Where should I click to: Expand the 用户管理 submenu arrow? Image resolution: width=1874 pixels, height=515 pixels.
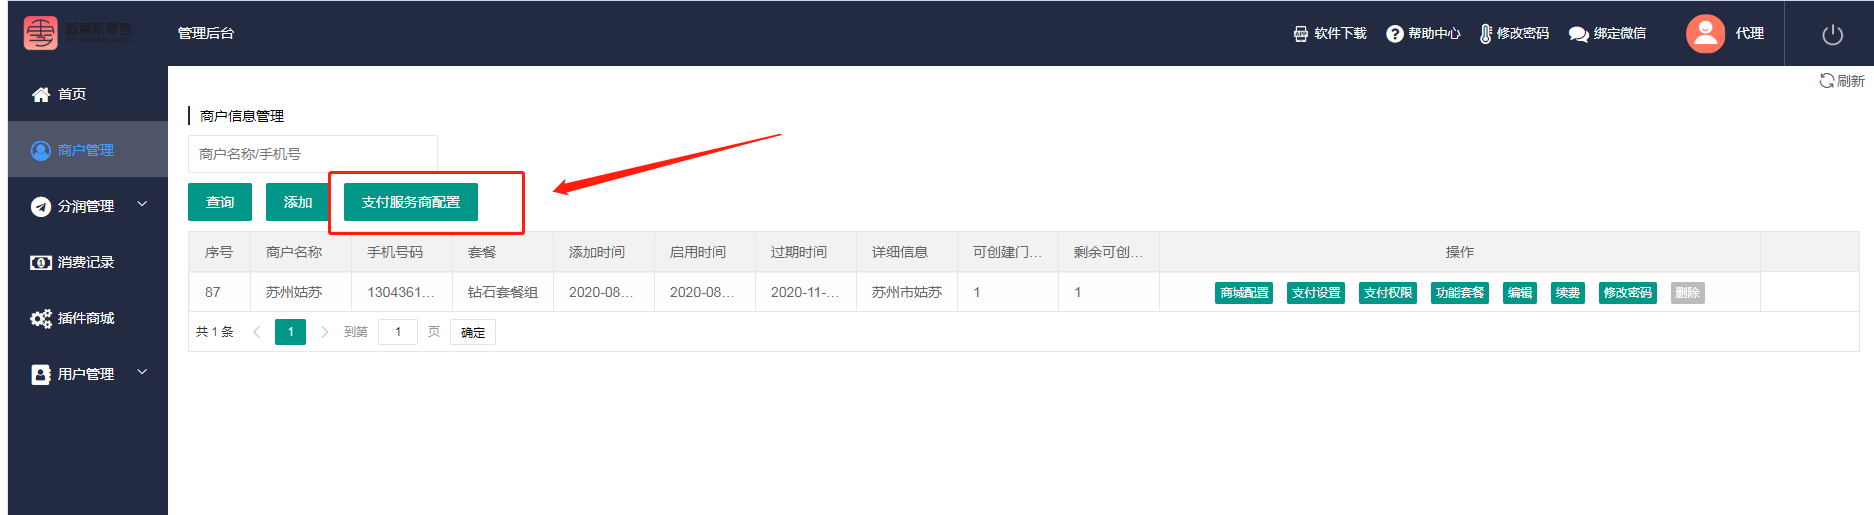(142, 372)
